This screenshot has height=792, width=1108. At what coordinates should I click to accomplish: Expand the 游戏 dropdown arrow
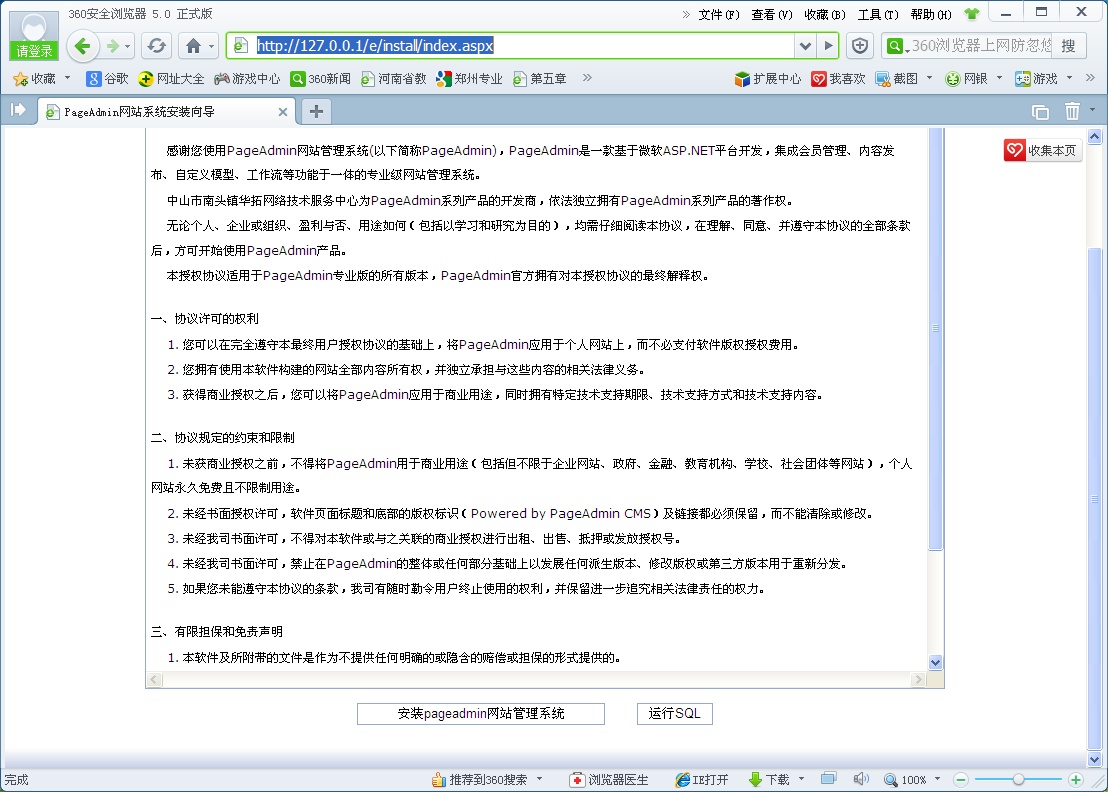[1069, 78]
